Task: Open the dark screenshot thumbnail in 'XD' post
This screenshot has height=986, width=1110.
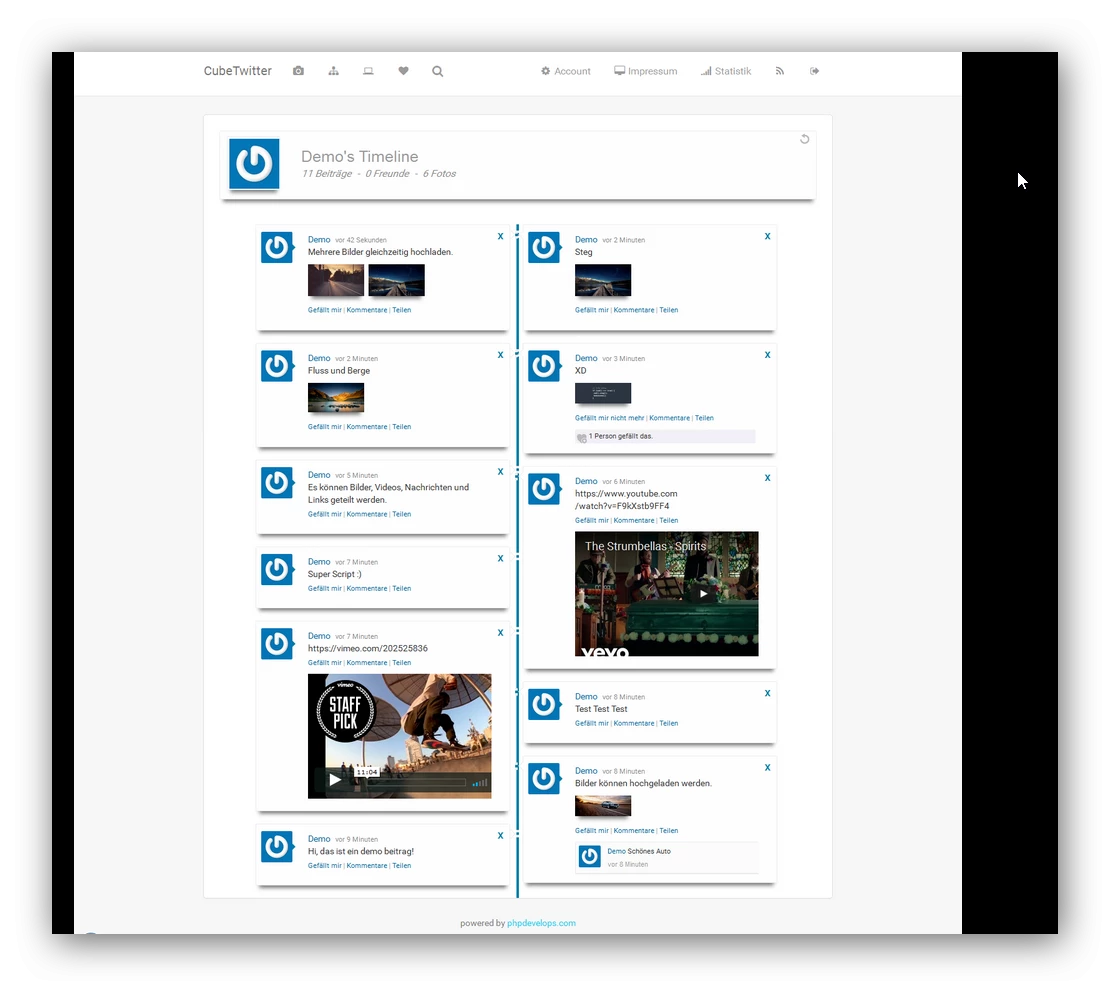Action: click(x=602, y=393)
